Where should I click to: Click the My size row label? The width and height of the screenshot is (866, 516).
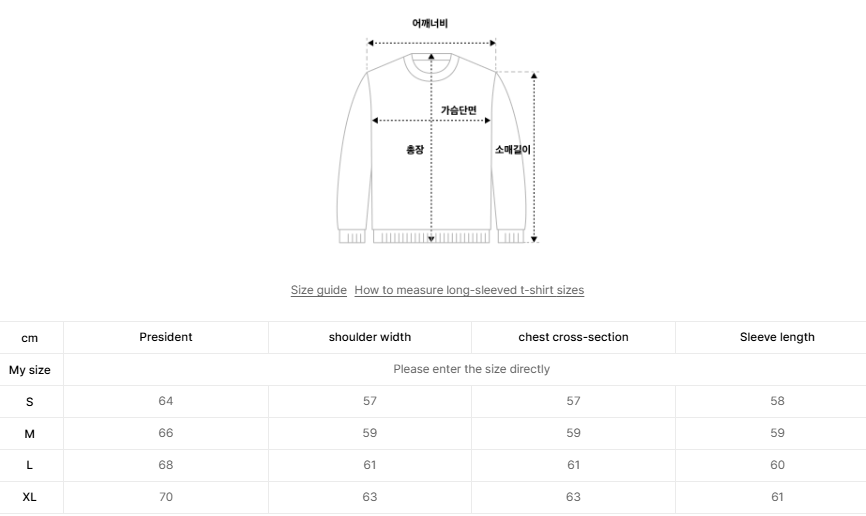pos(30,370)
